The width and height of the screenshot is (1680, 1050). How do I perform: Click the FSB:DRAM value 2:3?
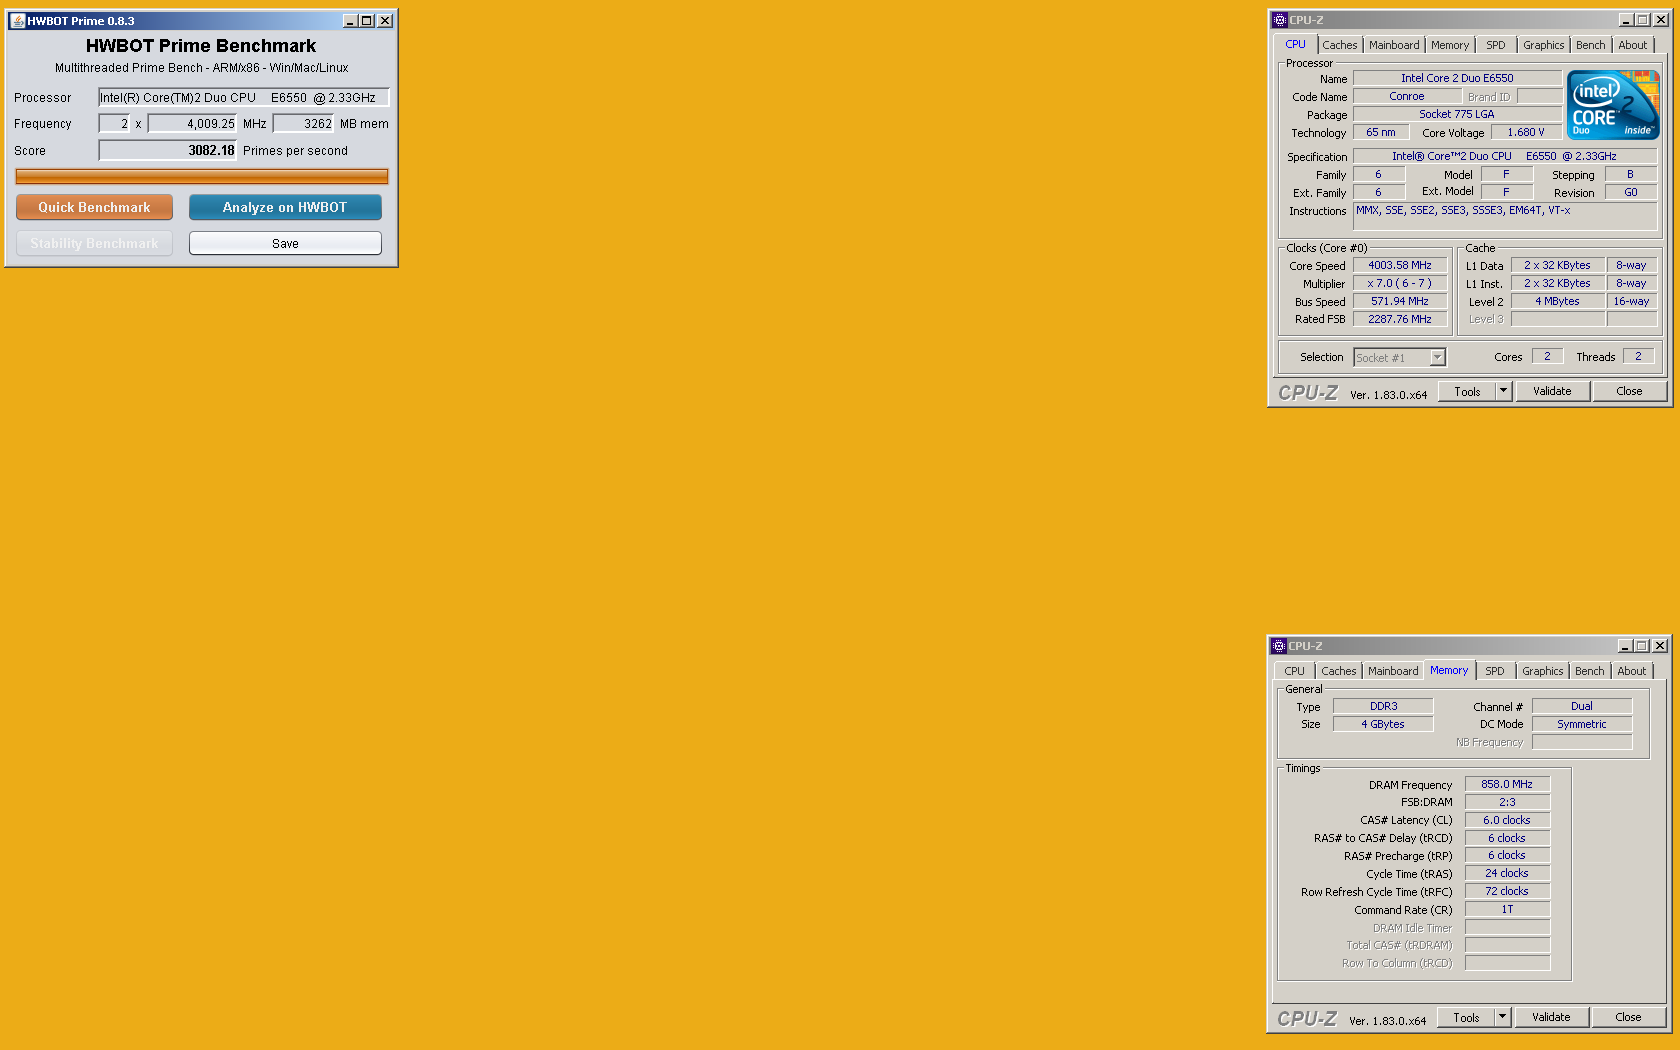(x=1507, y=803)
